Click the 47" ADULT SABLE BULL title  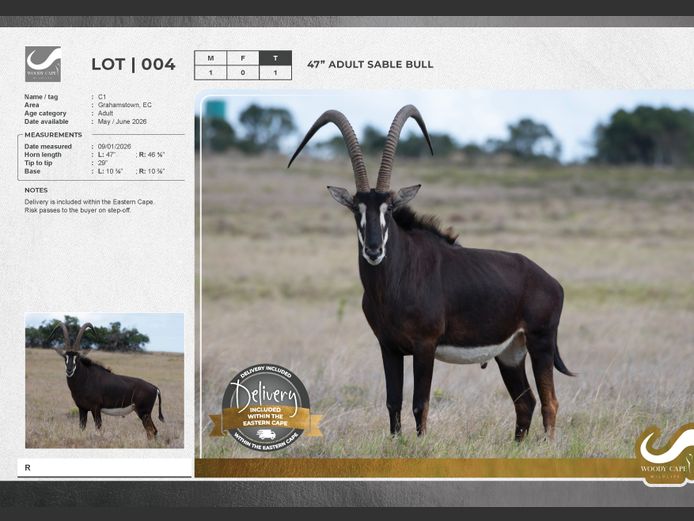370,65
